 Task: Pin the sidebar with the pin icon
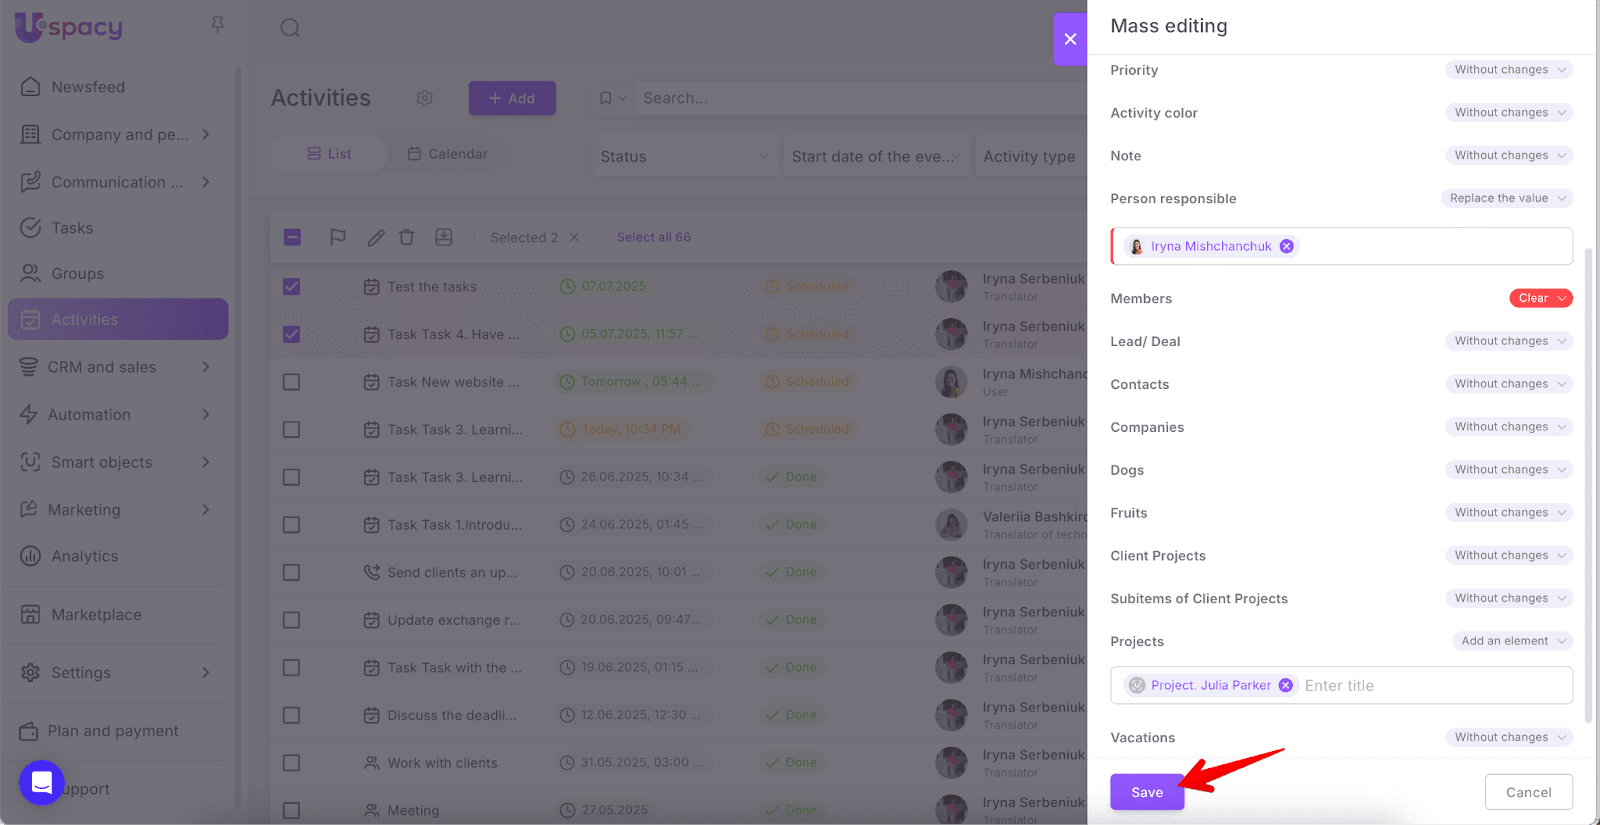click(217, 24)
